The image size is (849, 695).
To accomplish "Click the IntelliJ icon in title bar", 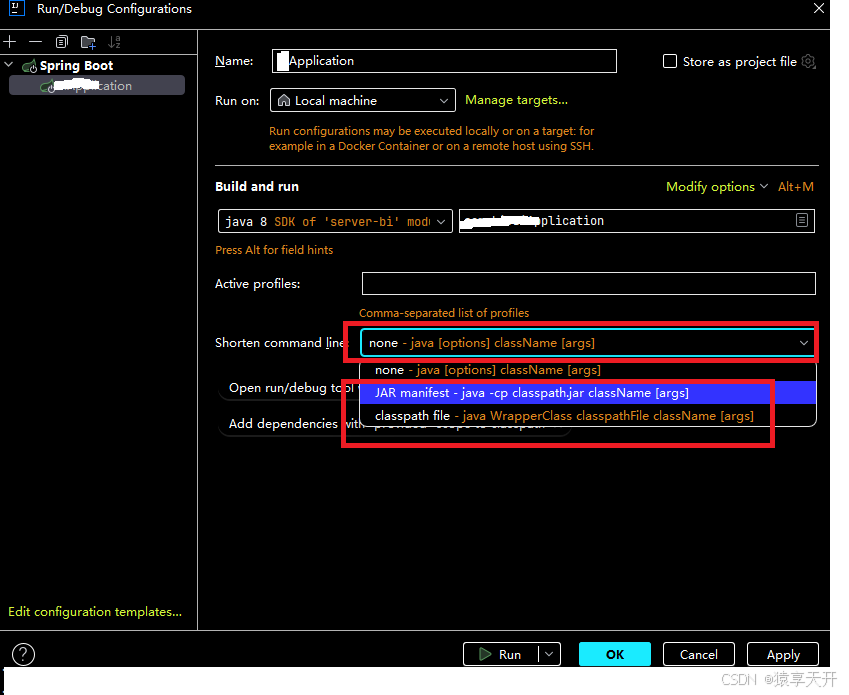I will pyautogui.click(x=17, y=8).
